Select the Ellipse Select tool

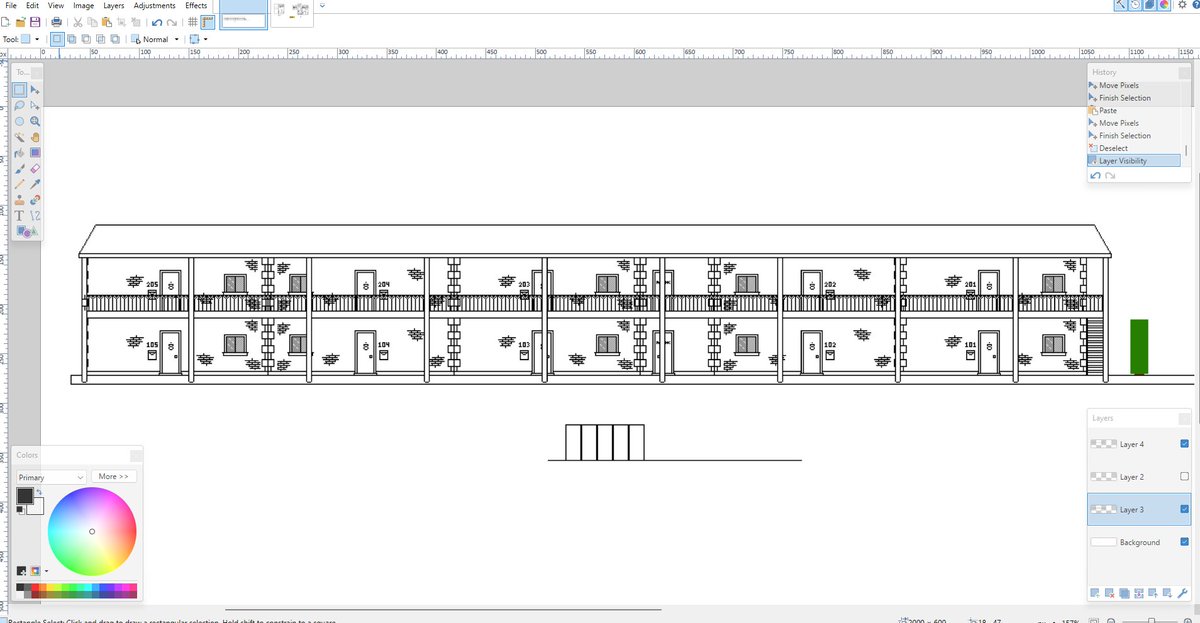pyautogui.click(x=20, y=121)
